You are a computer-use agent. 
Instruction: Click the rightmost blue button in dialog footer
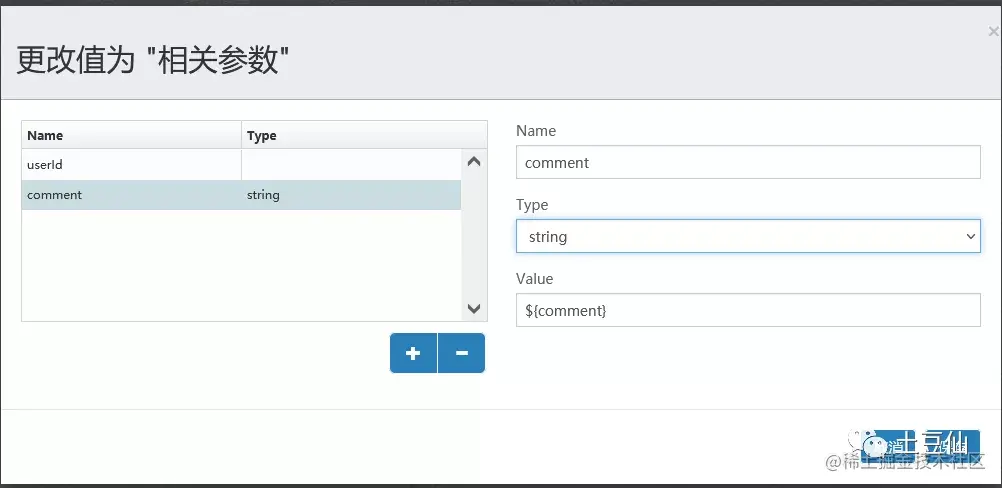(951, 445)
